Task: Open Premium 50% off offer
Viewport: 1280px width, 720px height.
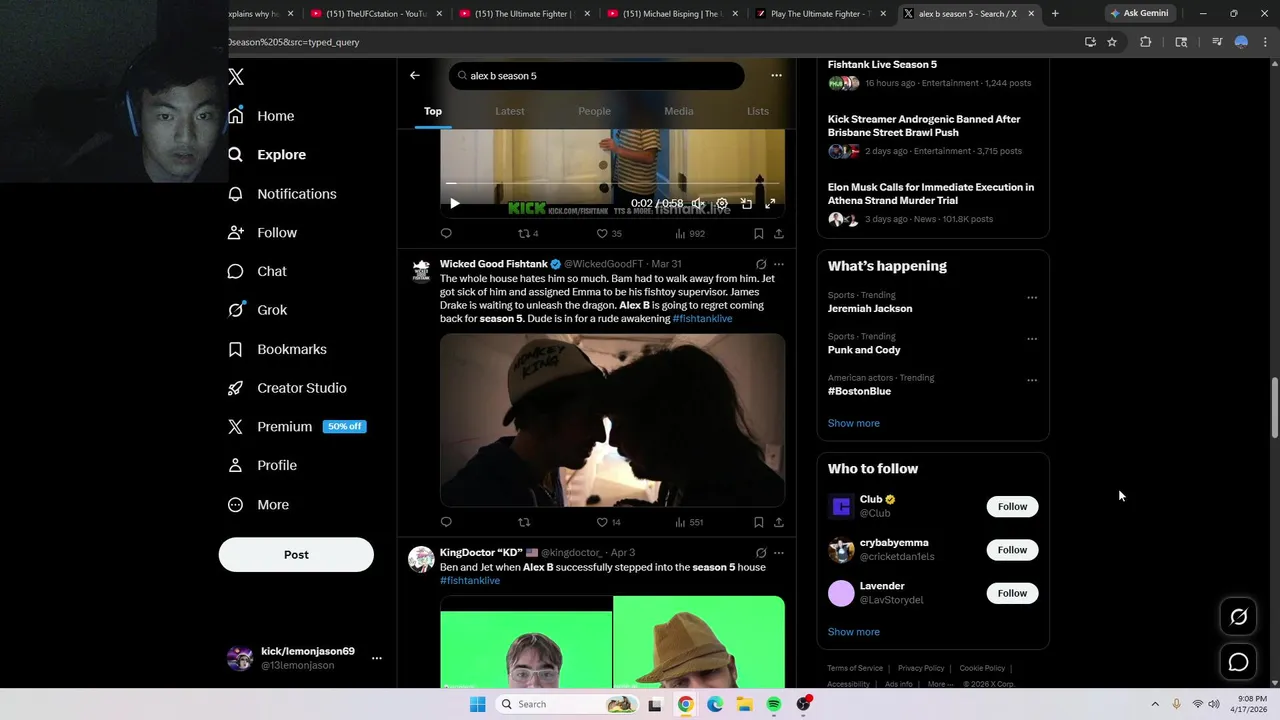Action: pyautogui.click(x=297, y=427)
